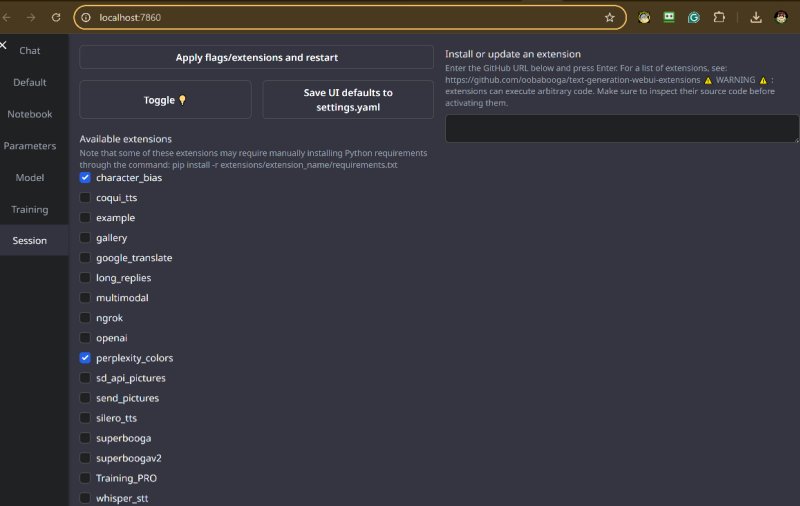Viewport: 800px width, 506px height.
Task: Click the browser forward arrow
Action: click(30, 17)
